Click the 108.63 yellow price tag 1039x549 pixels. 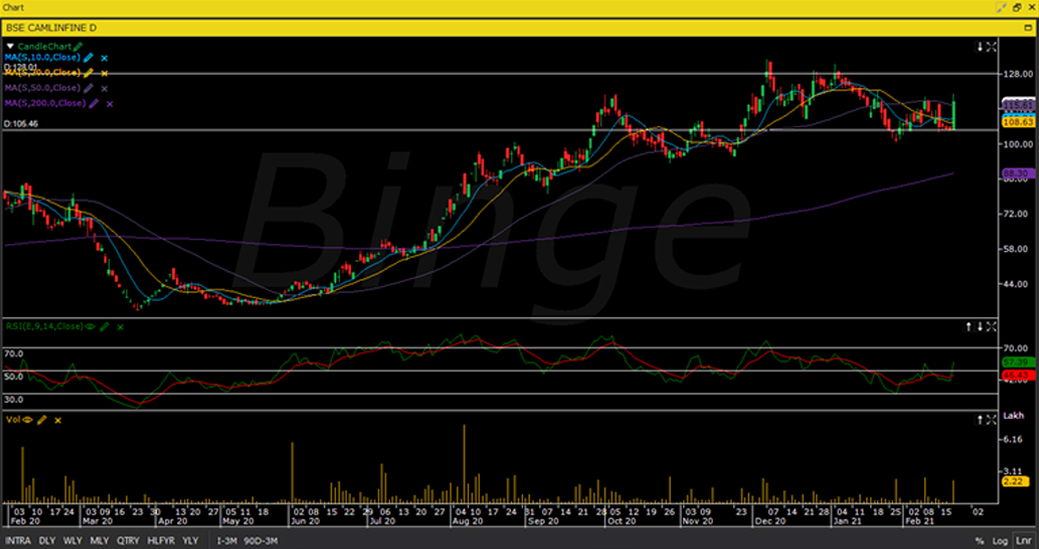(1018, 123)
